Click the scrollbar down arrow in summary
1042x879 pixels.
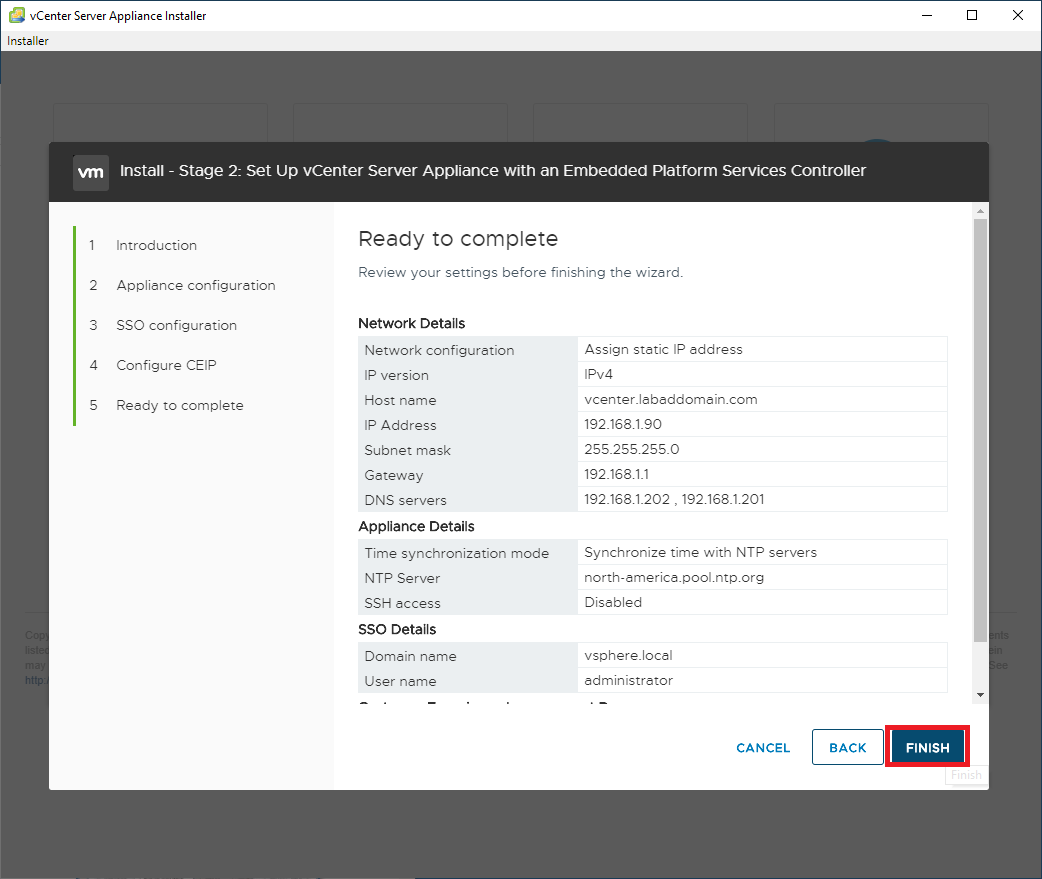[980, 695]
